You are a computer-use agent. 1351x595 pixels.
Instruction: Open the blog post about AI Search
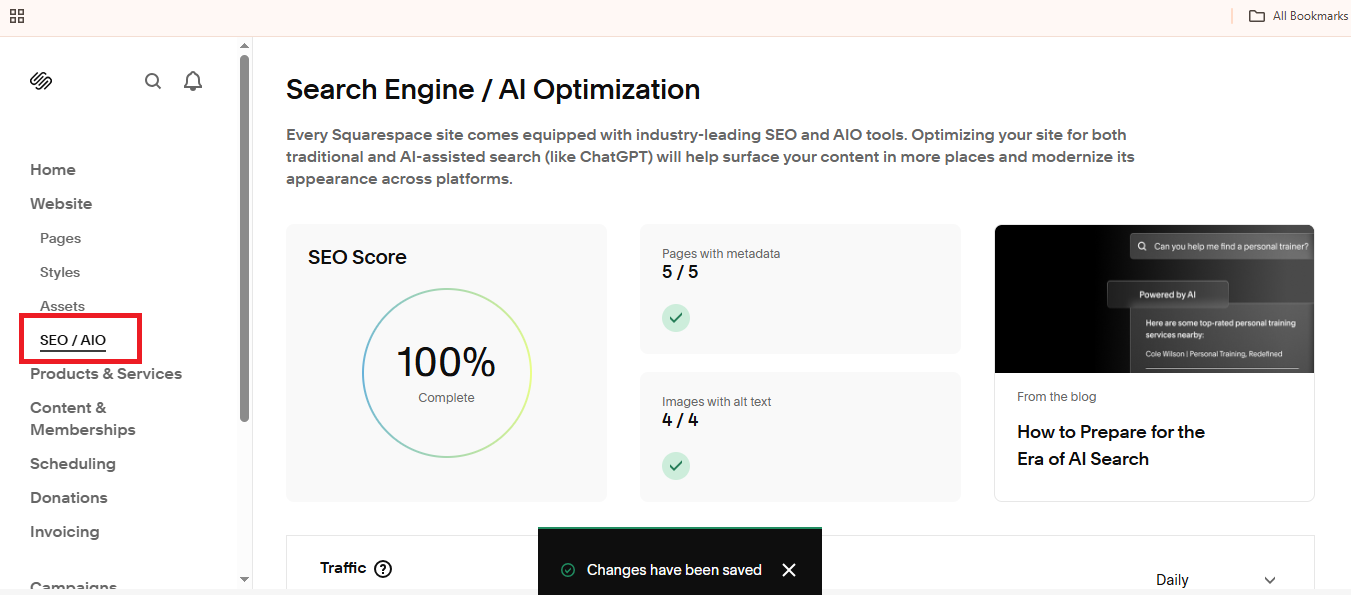(x=1110, y=444)
